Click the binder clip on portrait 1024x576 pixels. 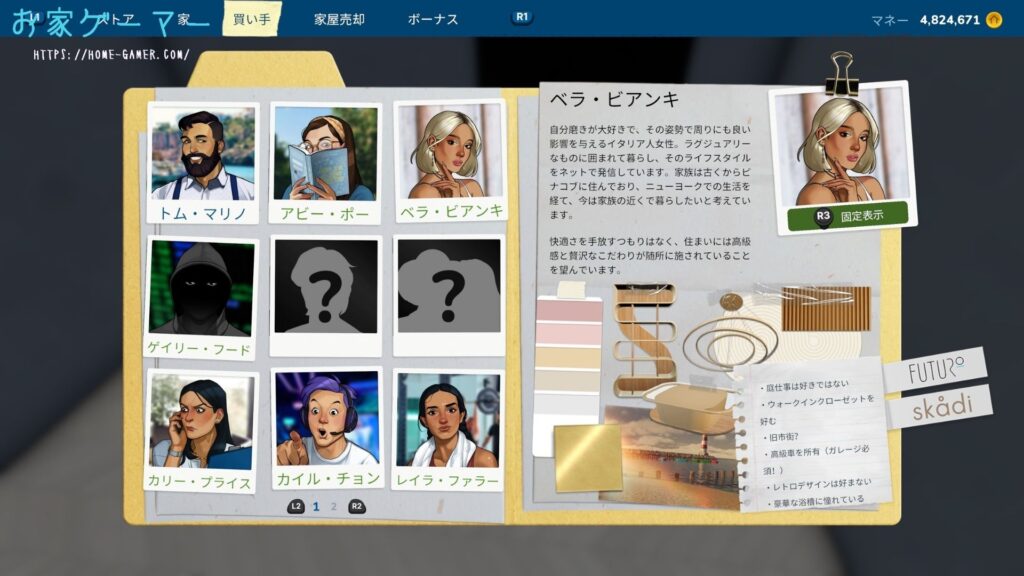(840, 73)
